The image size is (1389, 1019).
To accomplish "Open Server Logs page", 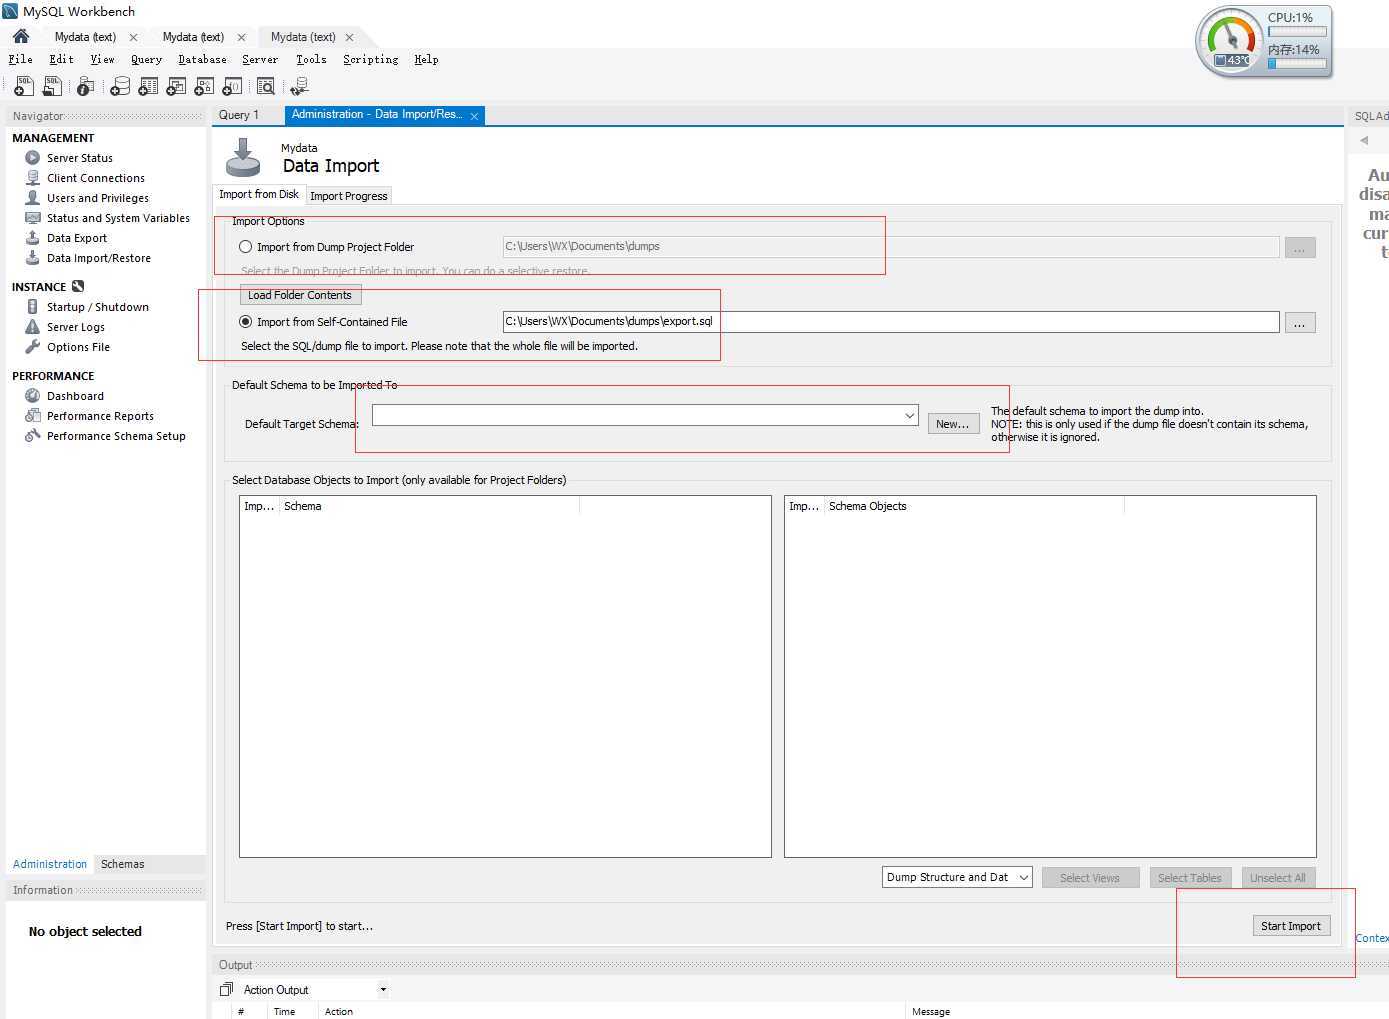I will point(76,327).
